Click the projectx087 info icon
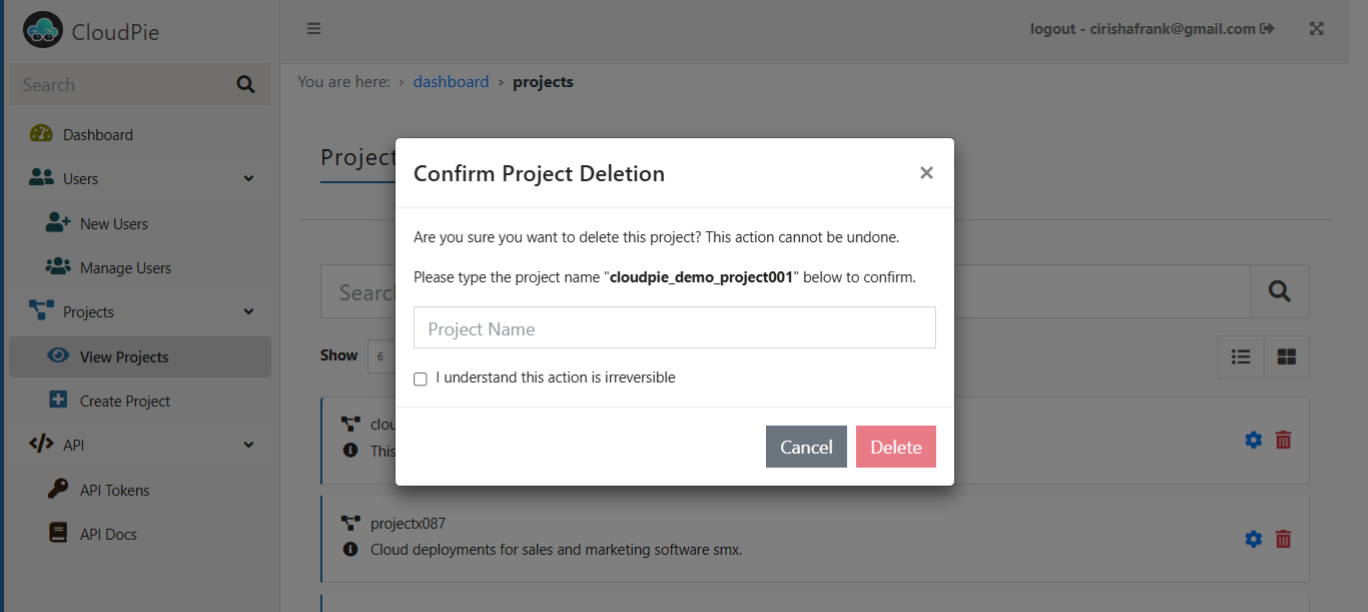Screen dimensions: 1368x612 (350, 549)
